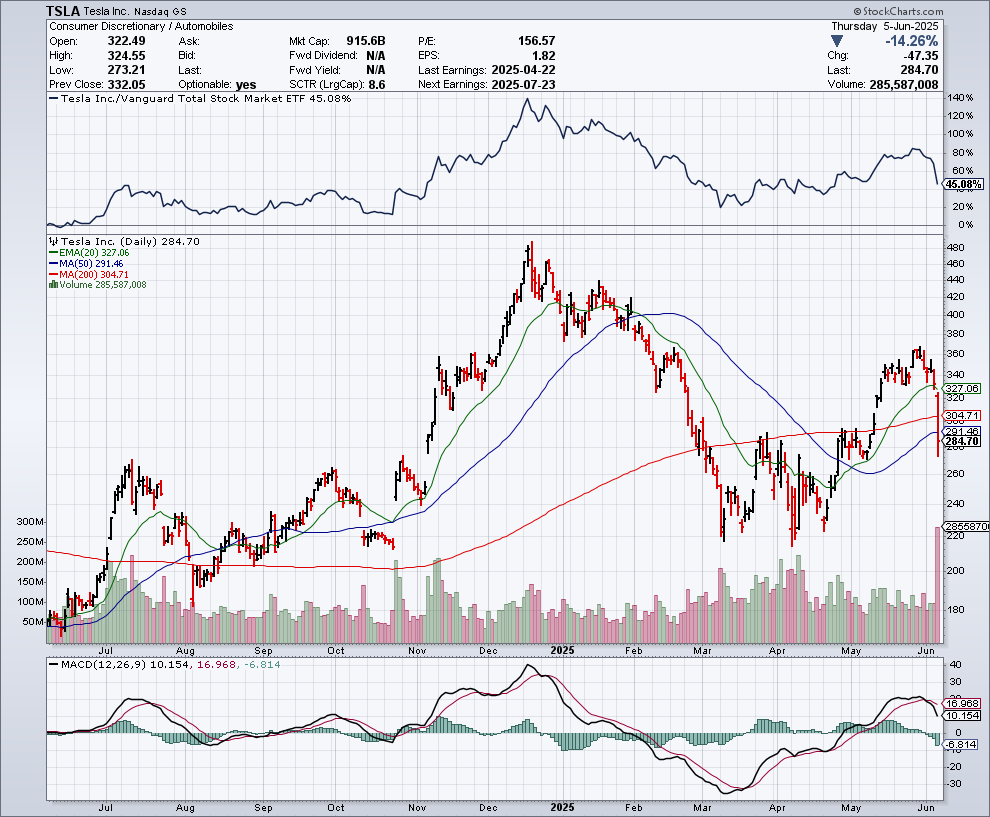
Task: Click the blue 291.46 tag on price axis
Action: (962, 431)
